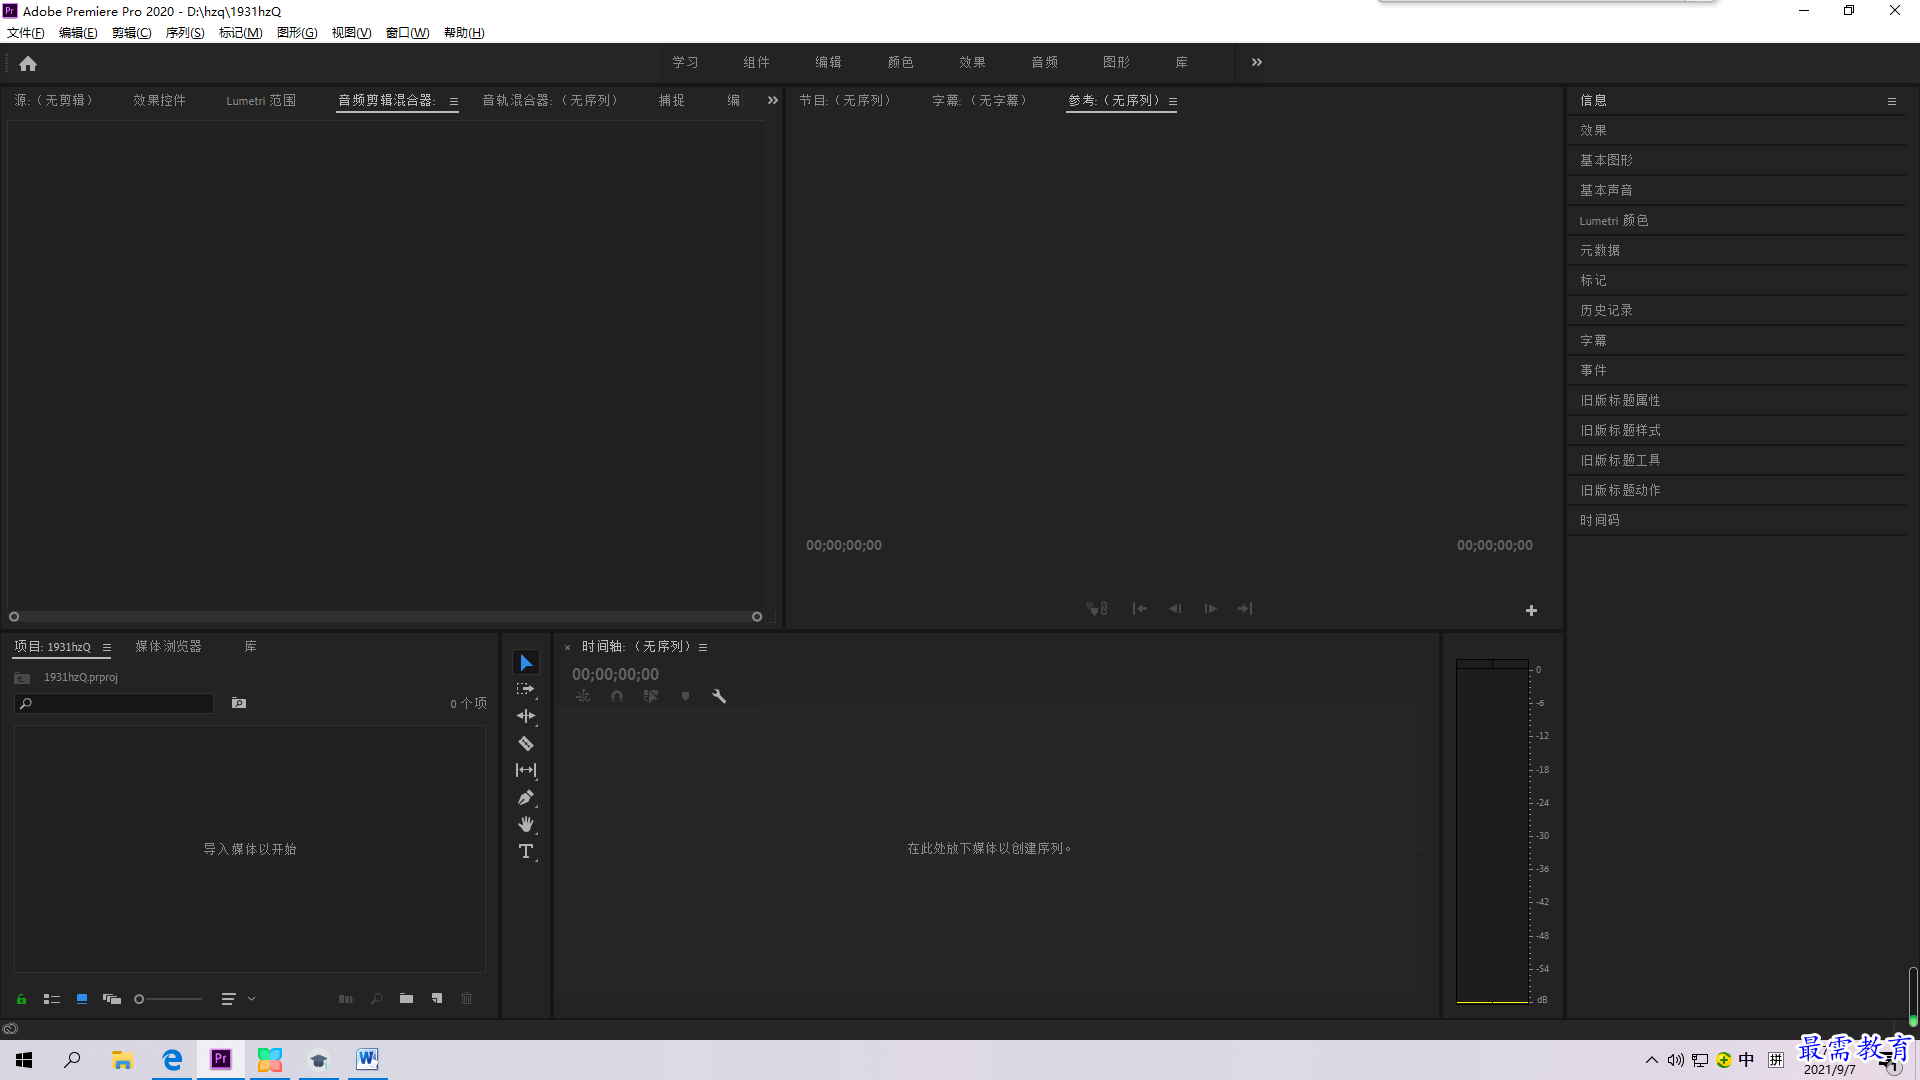Select the Ripple Edit tool
The width and height of the screenshot is (1920, 1080).
[x=526, y=717]
